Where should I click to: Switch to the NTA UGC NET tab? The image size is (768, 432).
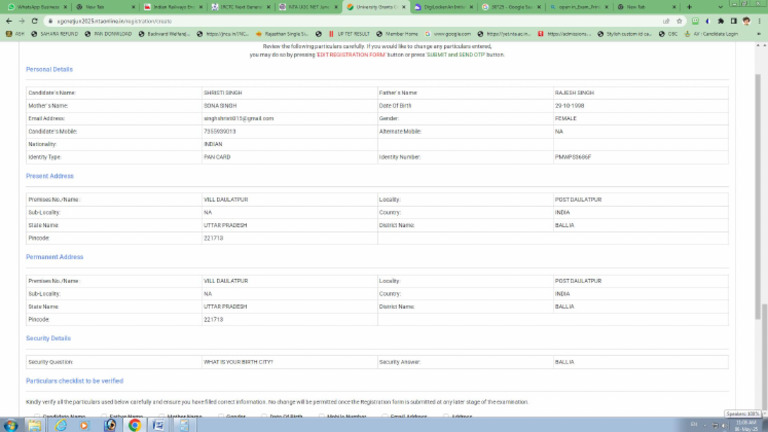308,7
